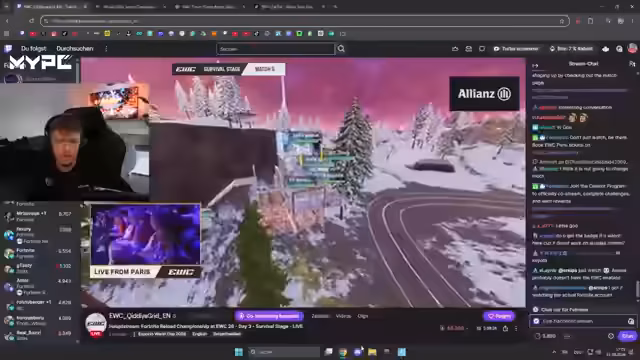This screenshot has height=360, width=640.
Task: Open the chat settings gear icon
Action: coord(611,336)
